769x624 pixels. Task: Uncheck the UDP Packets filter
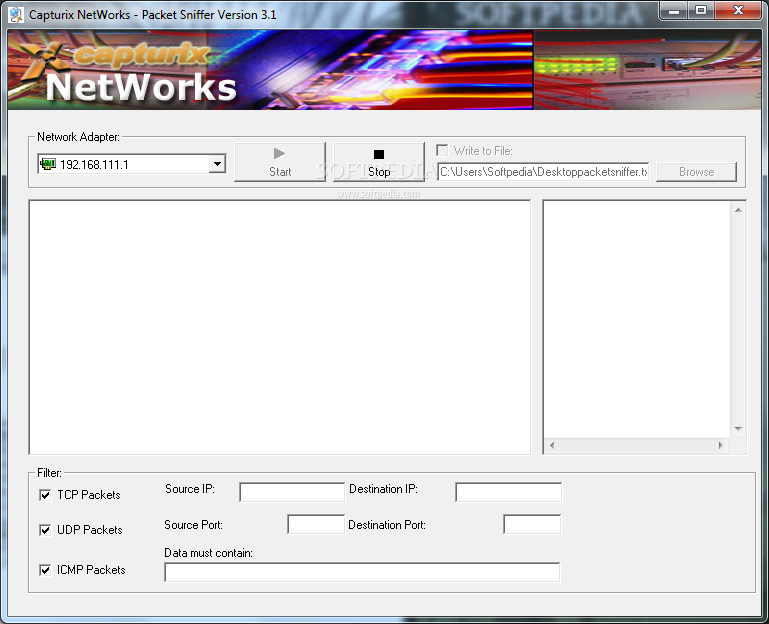45,530
